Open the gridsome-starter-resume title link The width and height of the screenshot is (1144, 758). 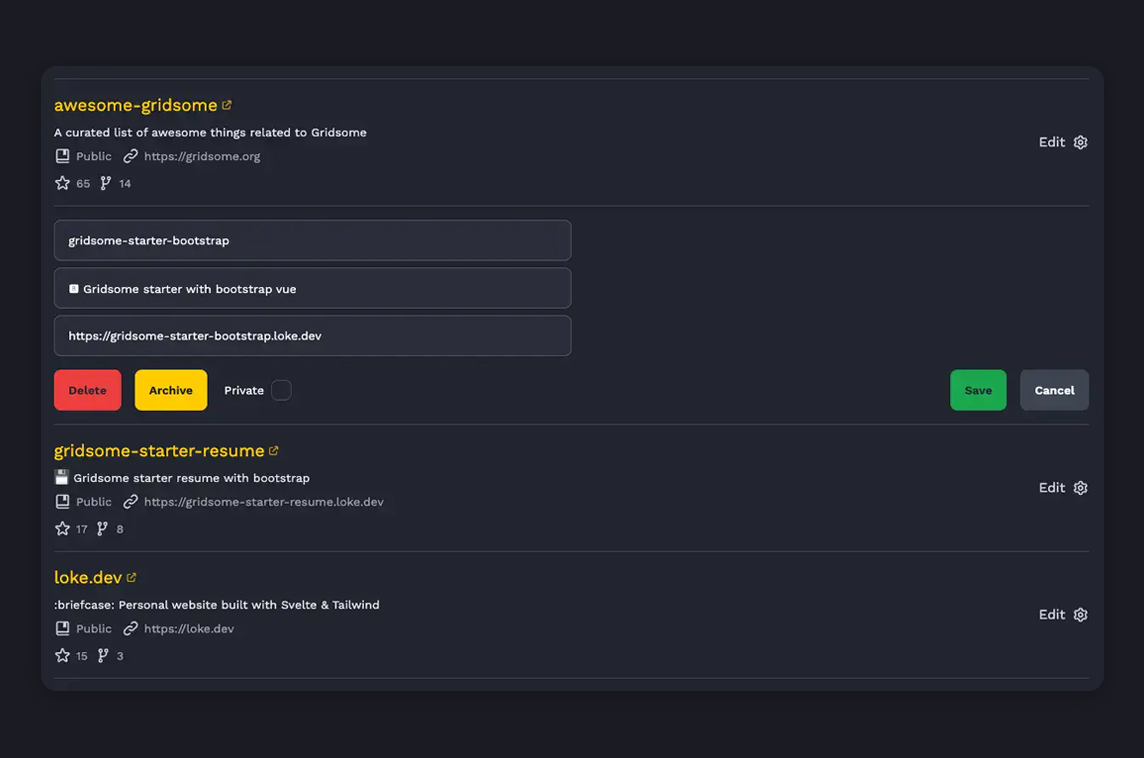(159, 451)
